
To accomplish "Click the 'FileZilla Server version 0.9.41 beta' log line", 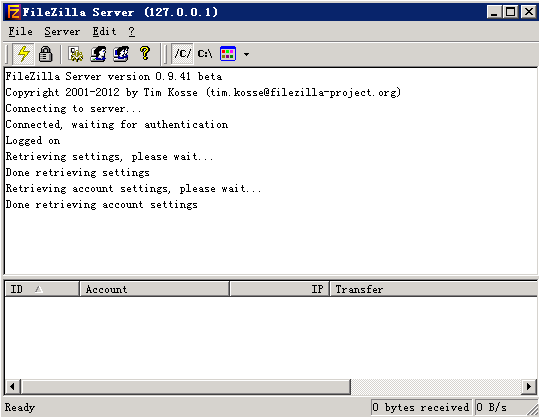I will [114, 76].
